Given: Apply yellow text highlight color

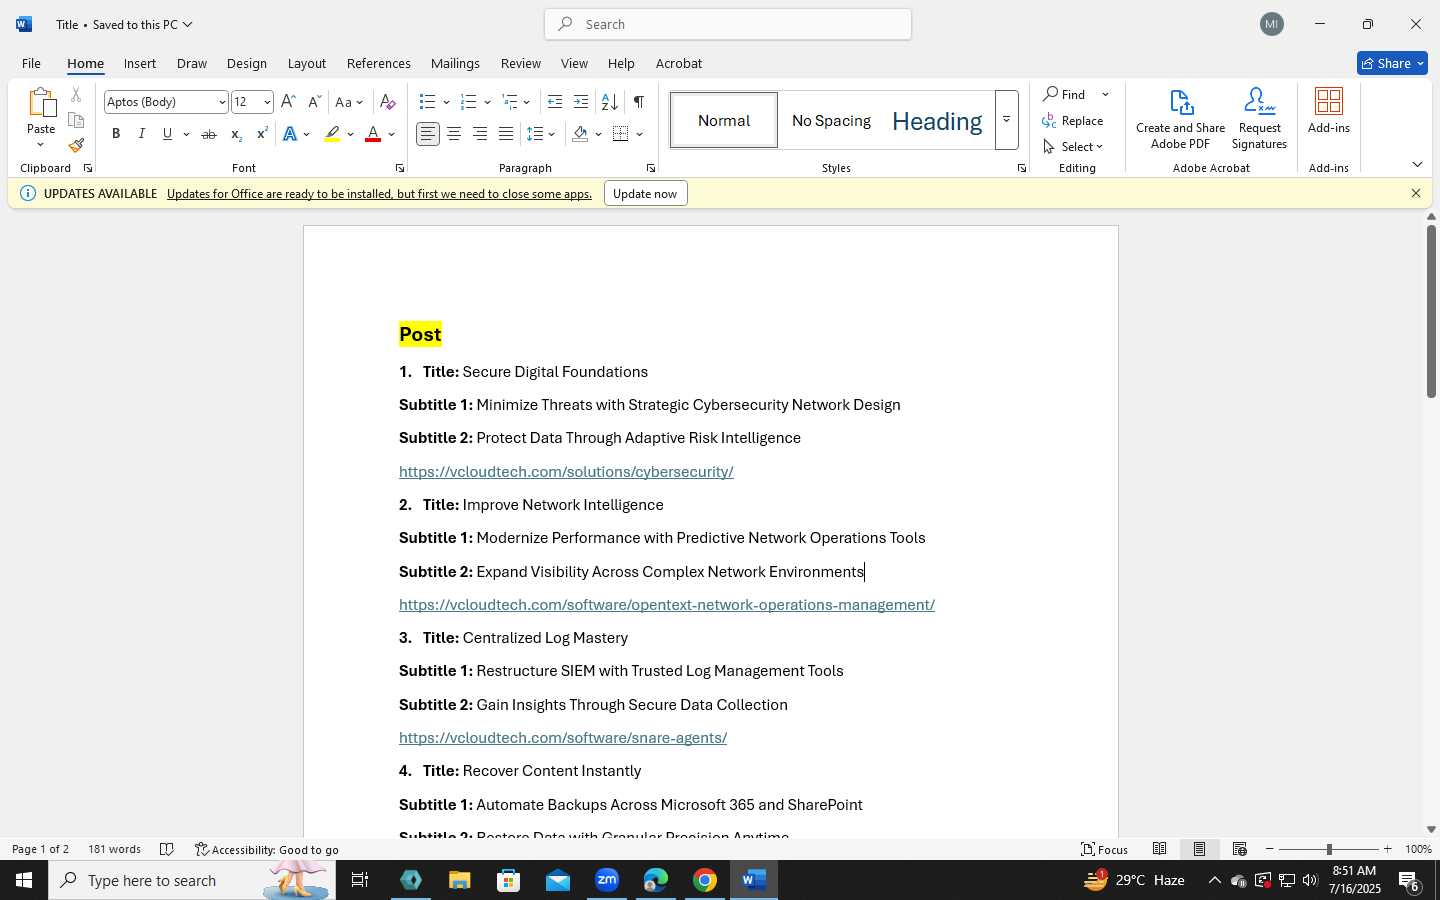Looking at the screenshot, I should (x=333, y=134).
